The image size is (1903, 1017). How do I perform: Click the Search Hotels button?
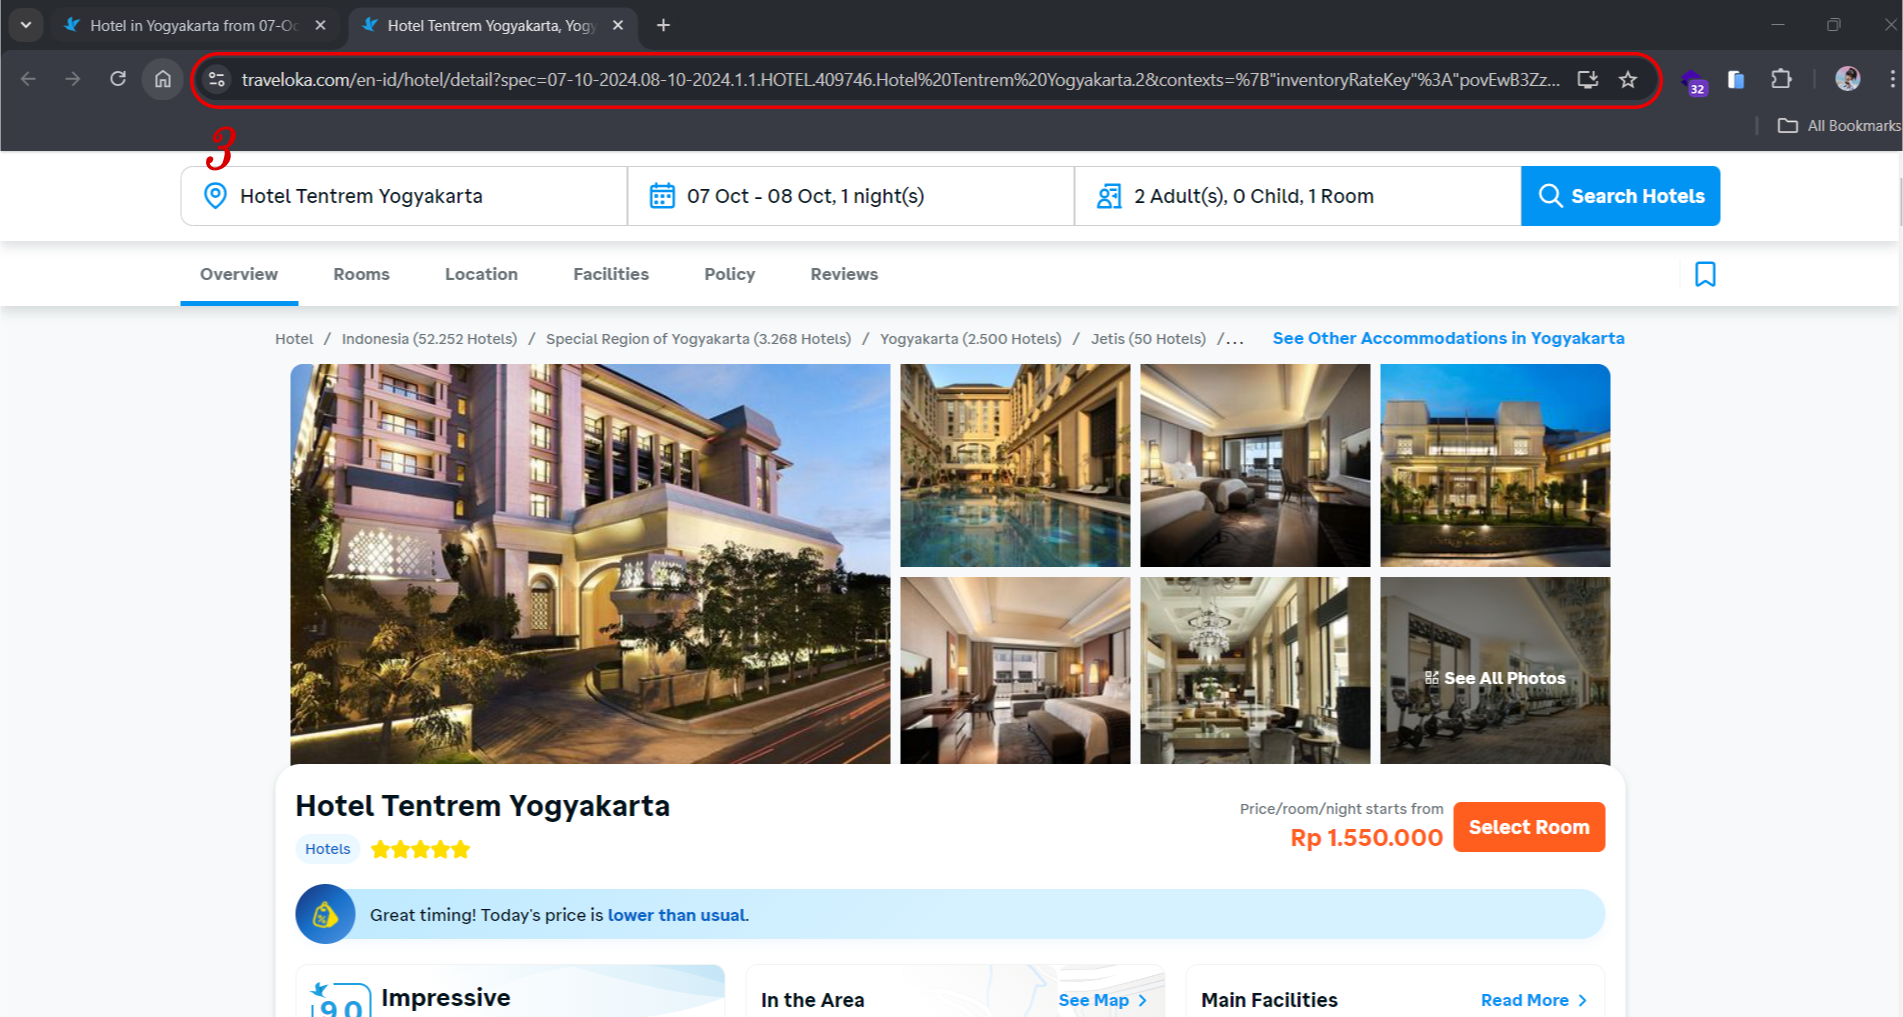[x=1620, y=196]
